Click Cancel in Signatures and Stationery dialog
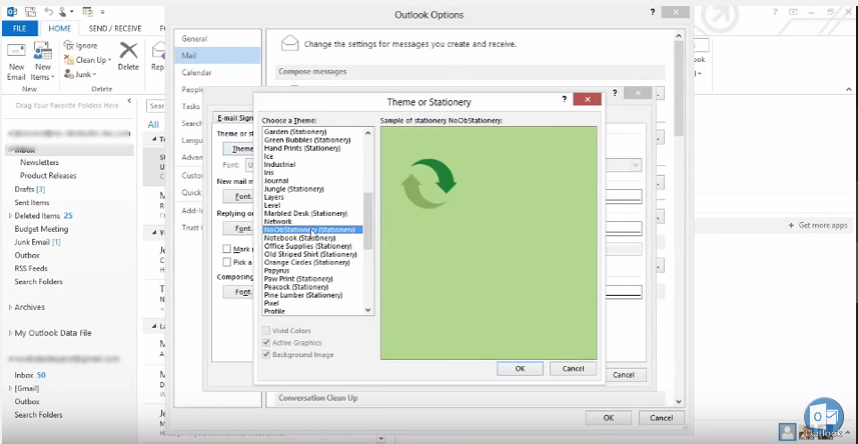This screenshot has height=444, width=858. (x=623, y=375)
